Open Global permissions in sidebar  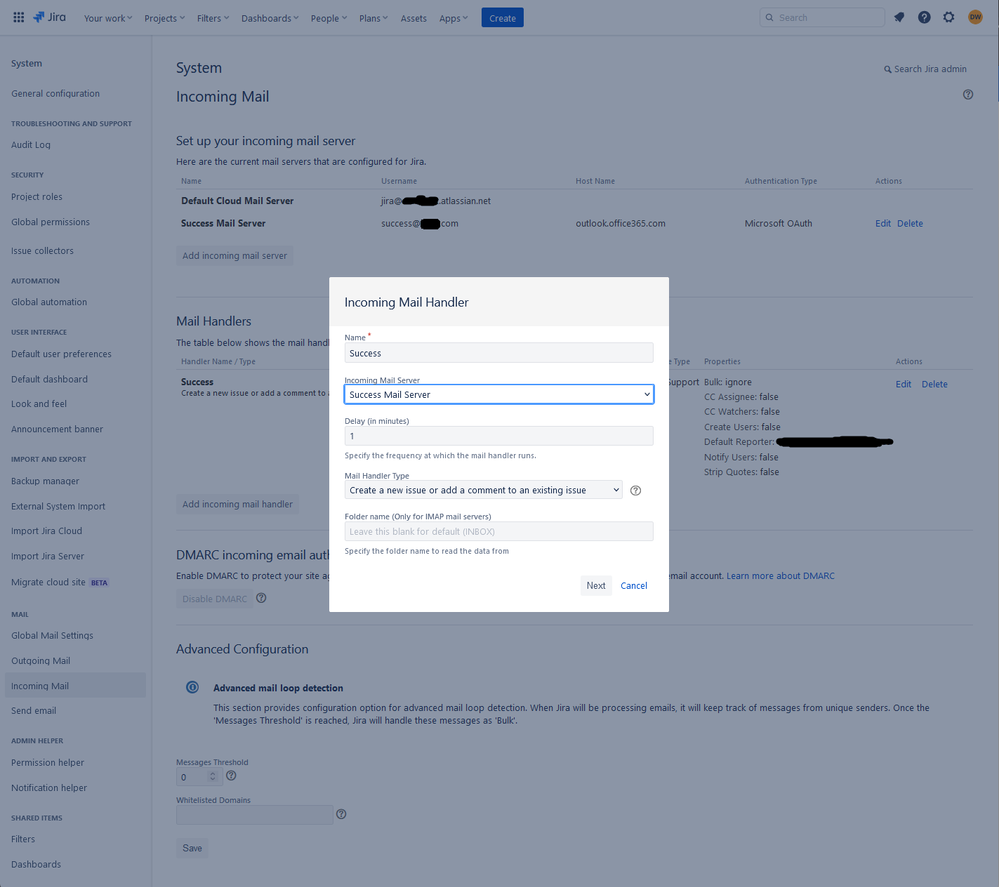click(50, 222)
